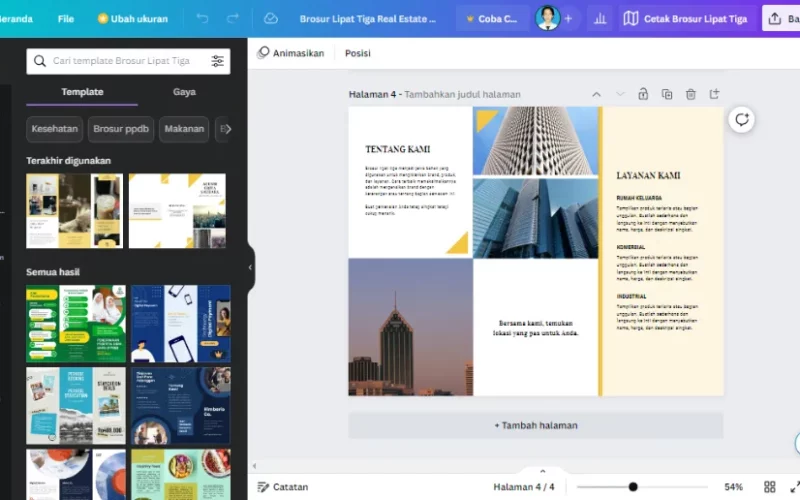The width and height of the screenshot is (800, 500).
Task: Select orange circle navy template
Action: click(76, 474)
